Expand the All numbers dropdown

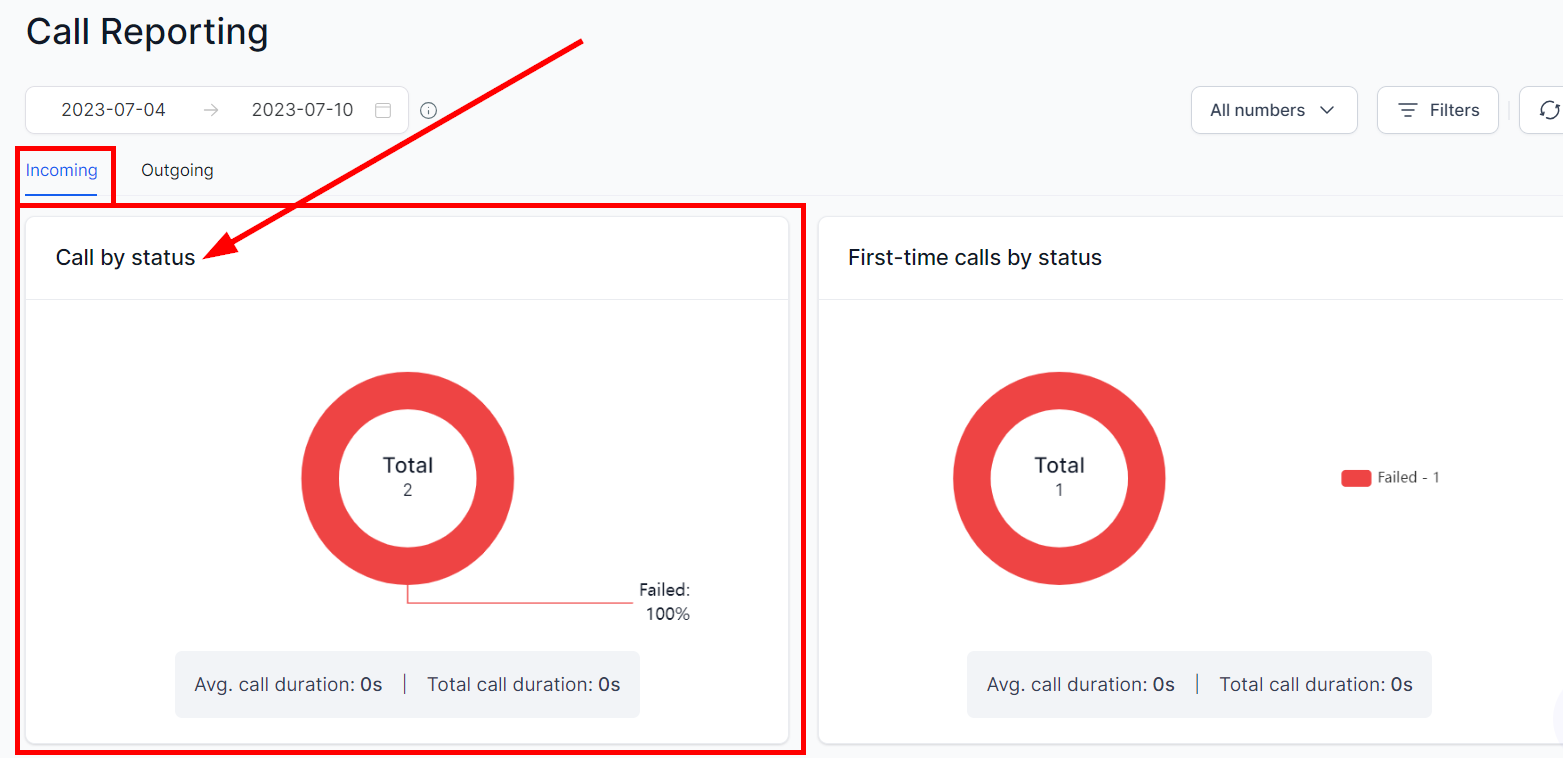click(x=1273, y=110)
